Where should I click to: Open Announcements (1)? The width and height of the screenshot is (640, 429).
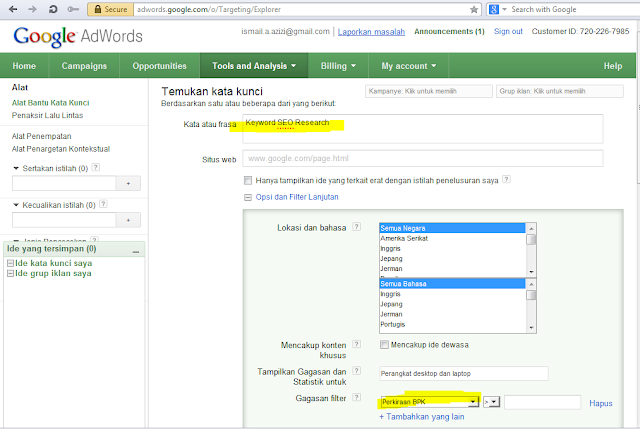click(x=449, y=31)
